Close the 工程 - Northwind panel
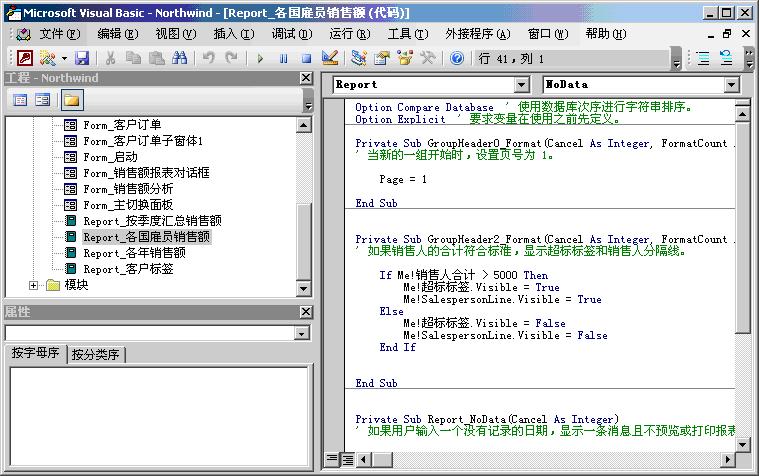The image size is (759, 476). tap(306, 77)
